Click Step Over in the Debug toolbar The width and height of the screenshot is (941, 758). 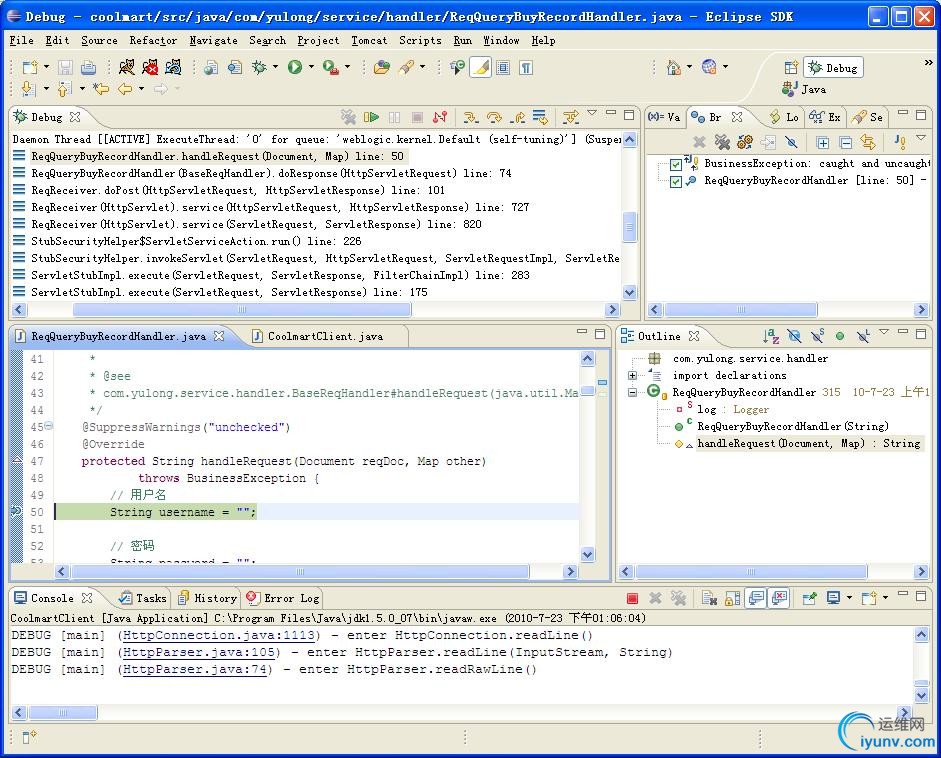click(x=494, y=116)
